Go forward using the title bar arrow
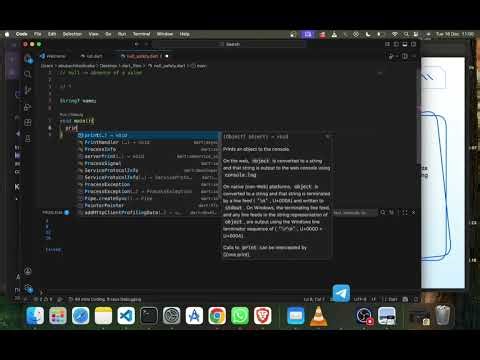 pos(147,44)
